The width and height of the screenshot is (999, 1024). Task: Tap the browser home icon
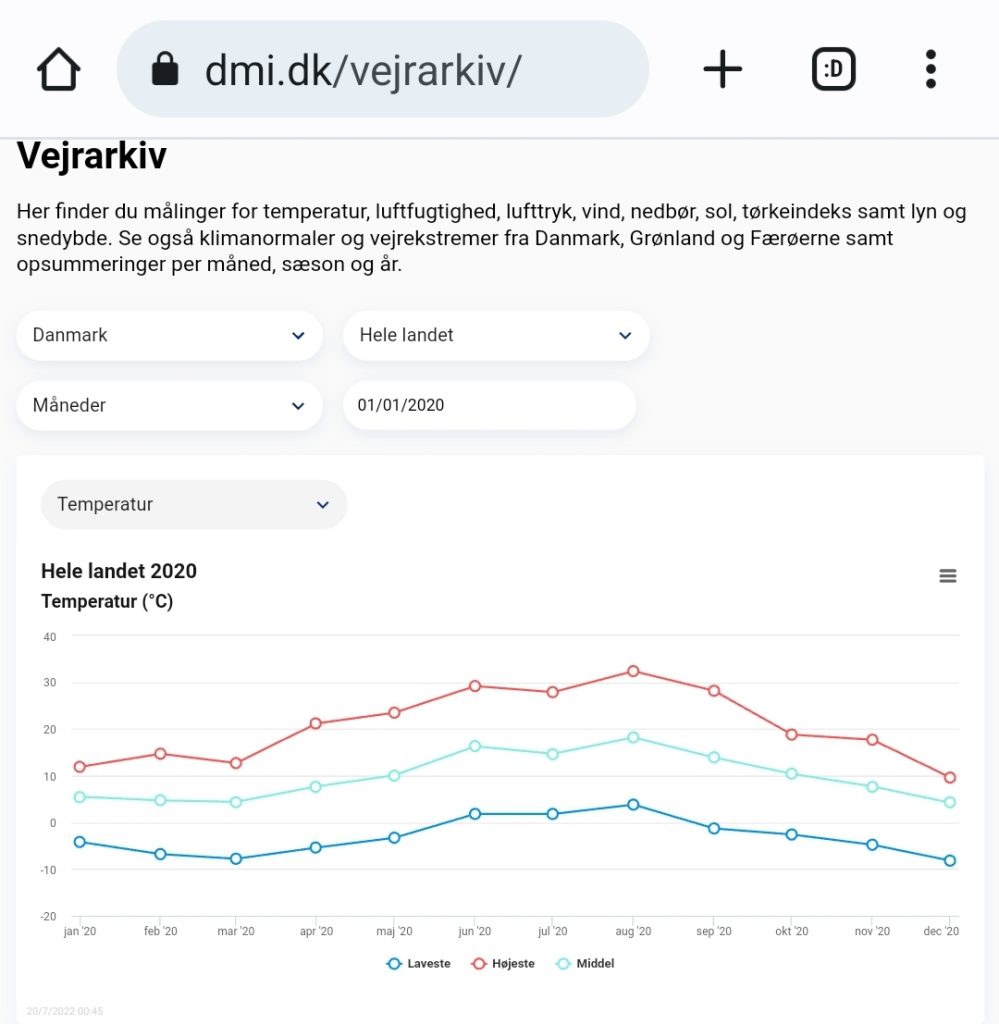click(x=59, y=69)
